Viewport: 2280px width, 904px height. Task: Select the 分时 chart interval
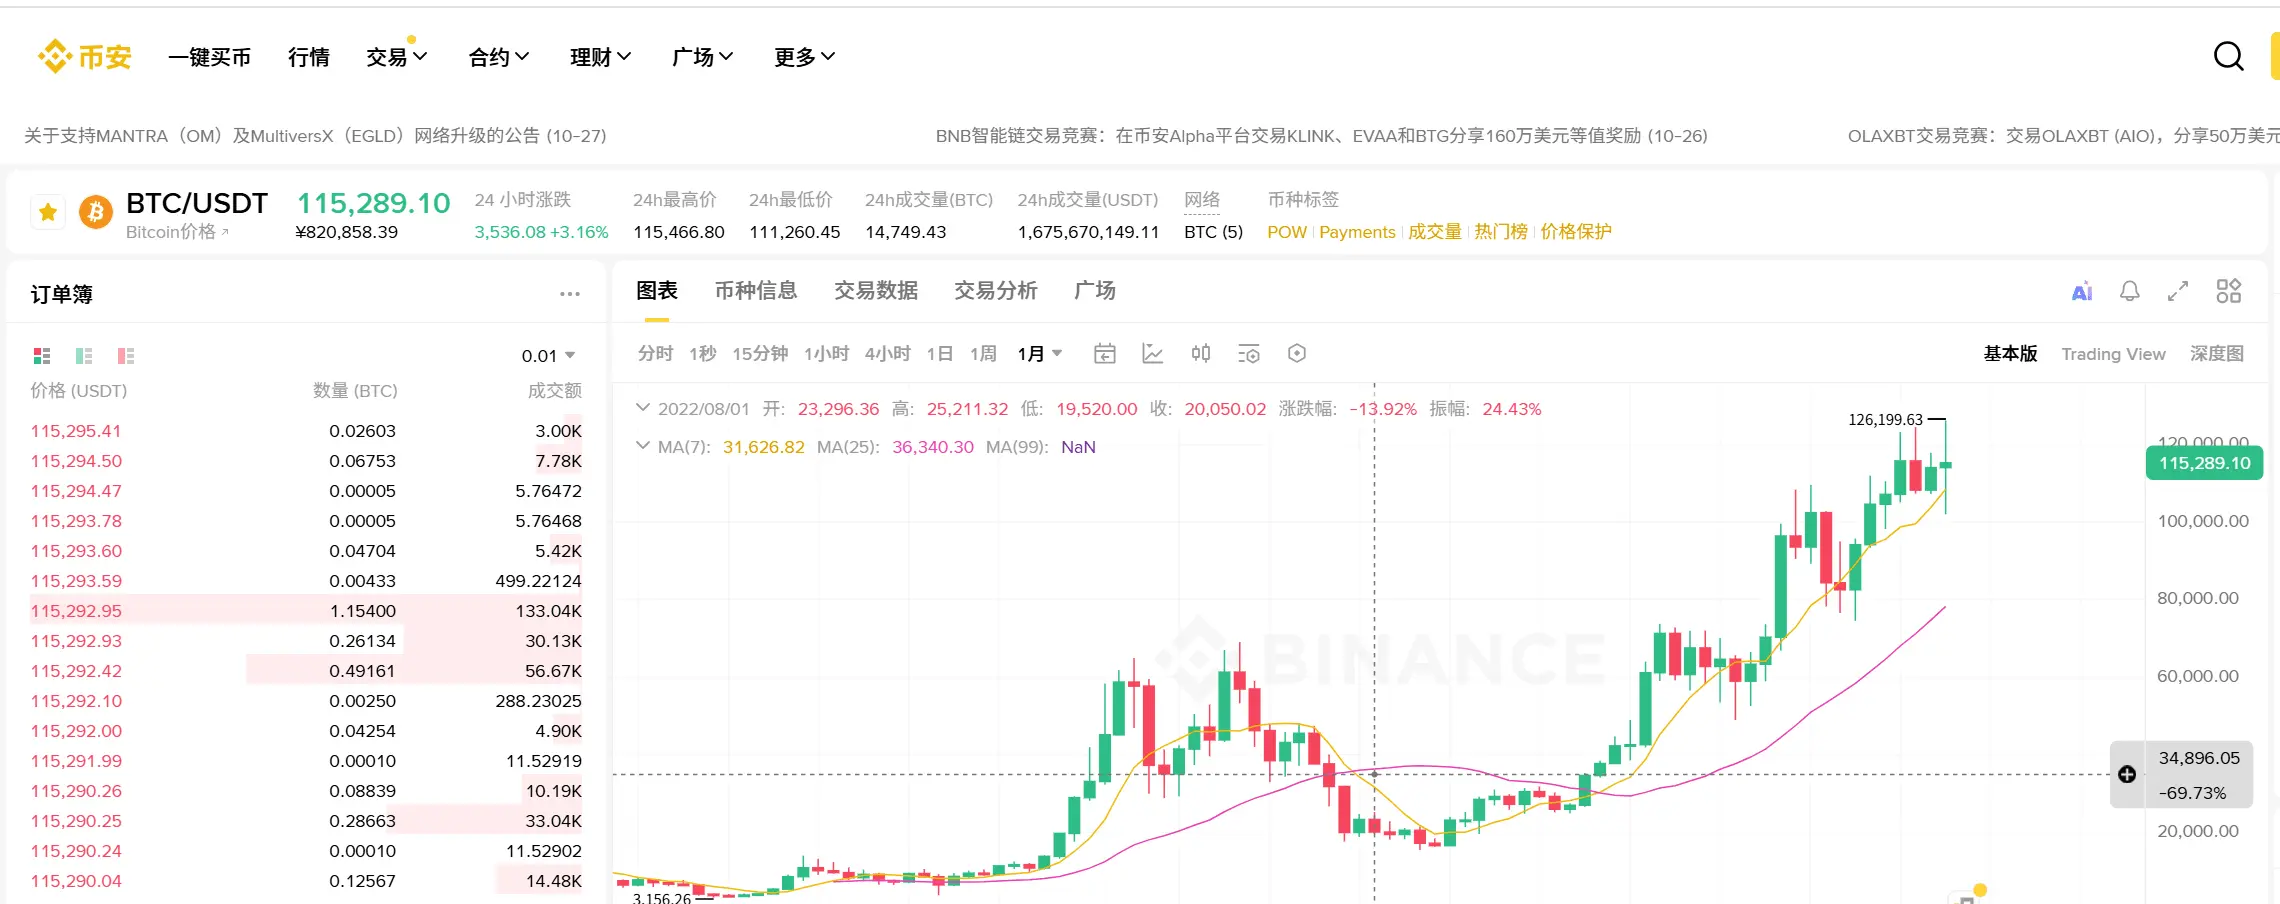(x=655, y=353)
